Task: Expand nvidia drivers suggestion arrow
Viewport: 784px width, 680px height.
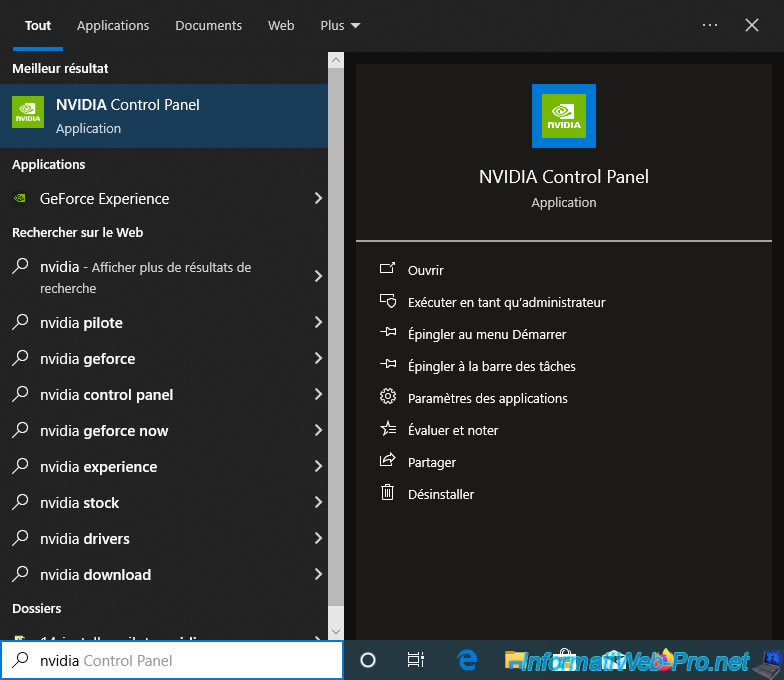Action: point(318,538)
